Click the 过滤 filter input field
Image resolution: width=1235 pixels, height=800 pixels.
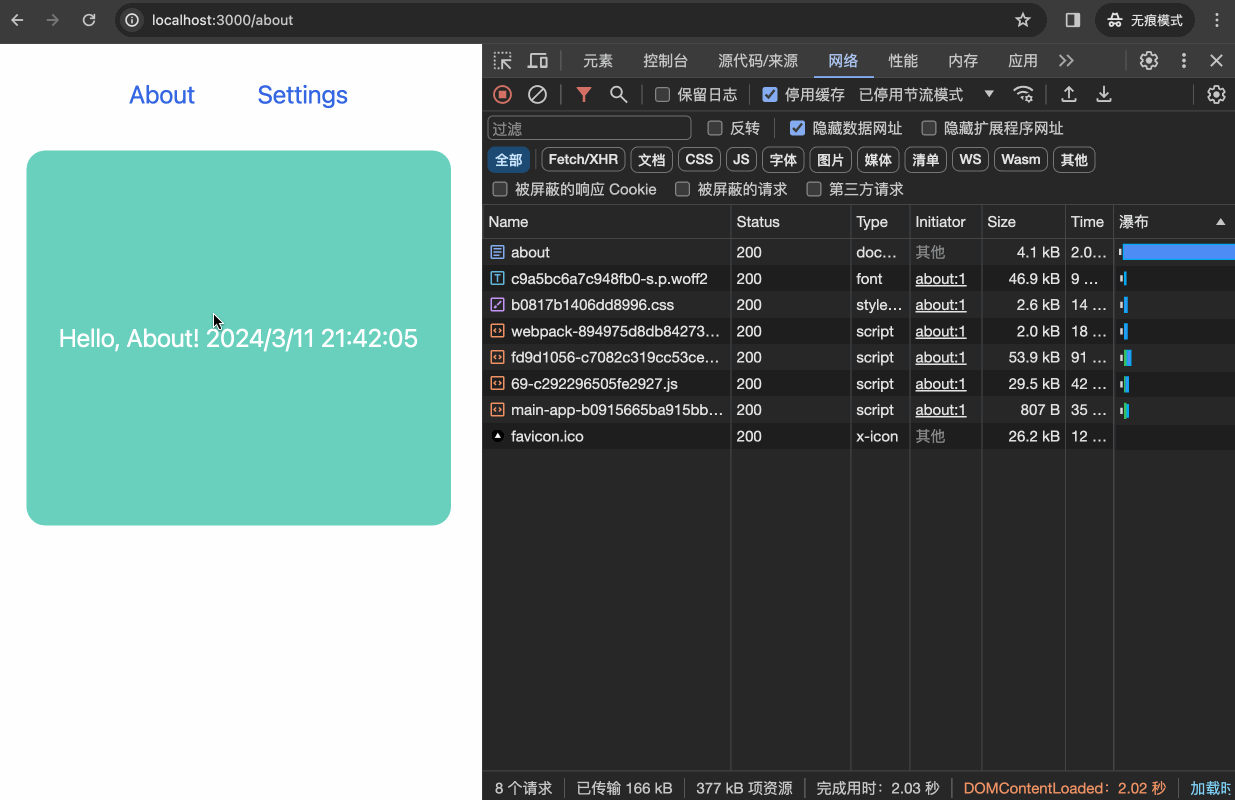click(588, 128)
